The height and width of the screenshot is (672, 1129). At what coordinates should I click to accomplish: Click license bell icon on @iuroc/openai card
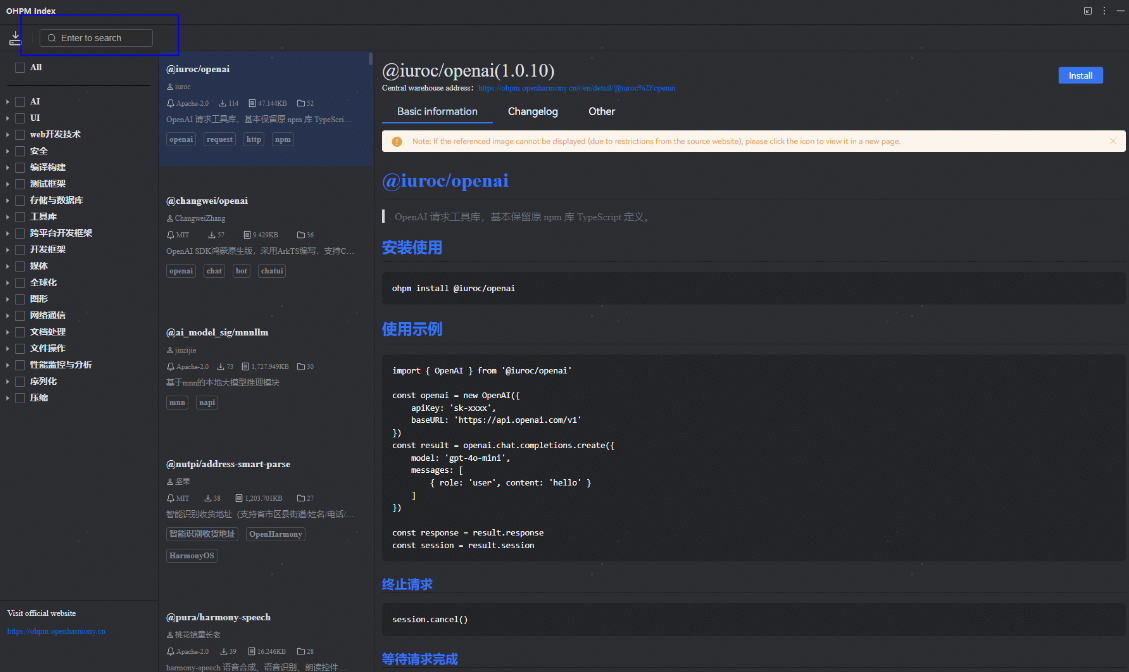pyautogui.click(x=170, y=103)
